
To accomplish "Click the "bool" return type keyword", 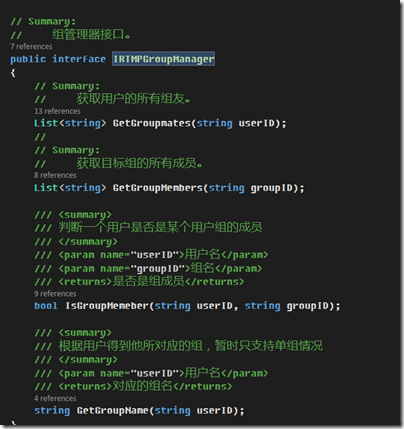I will tap(46, 306).
